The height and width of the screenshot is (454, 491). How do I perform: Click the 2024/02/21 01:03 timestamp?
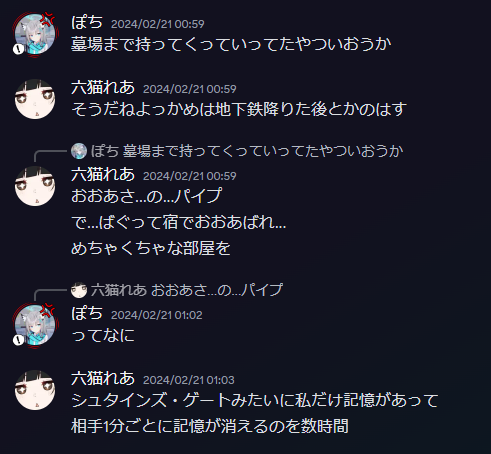coord(189,380)
